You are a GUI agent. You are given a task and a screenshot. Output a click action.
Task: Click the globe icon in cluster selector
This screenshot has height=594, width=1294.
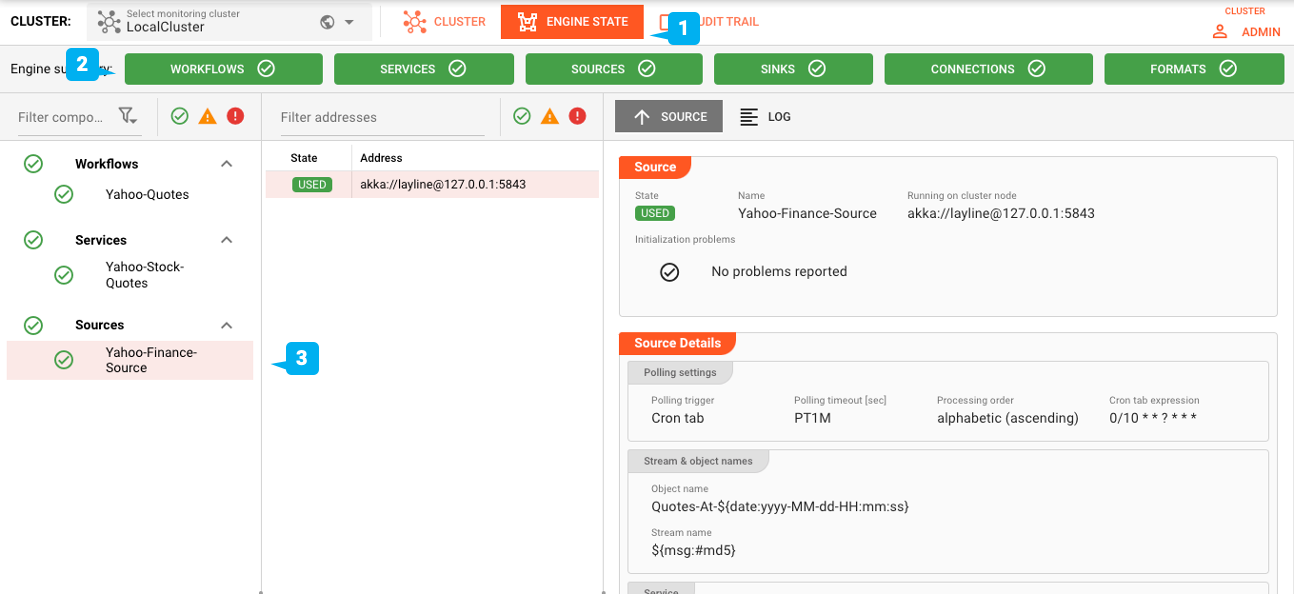point(327,22)
